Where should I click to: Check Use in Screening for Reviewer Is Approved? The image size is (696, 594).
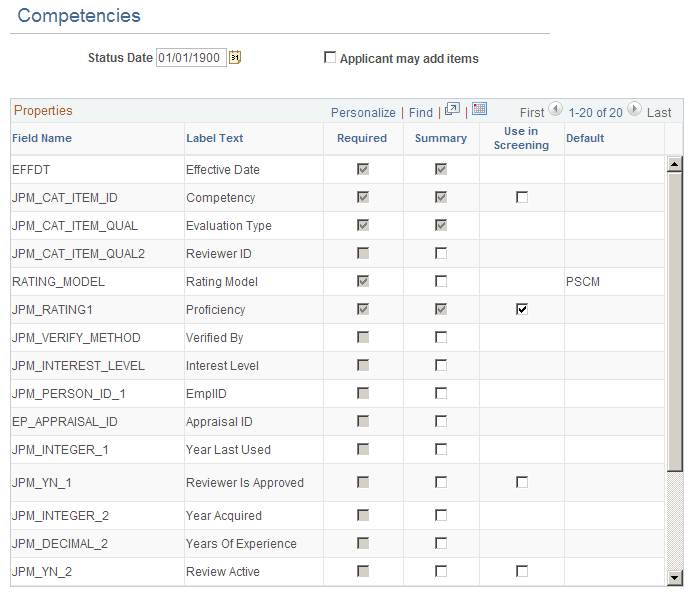pyautogui.click(x=522, y=482)
